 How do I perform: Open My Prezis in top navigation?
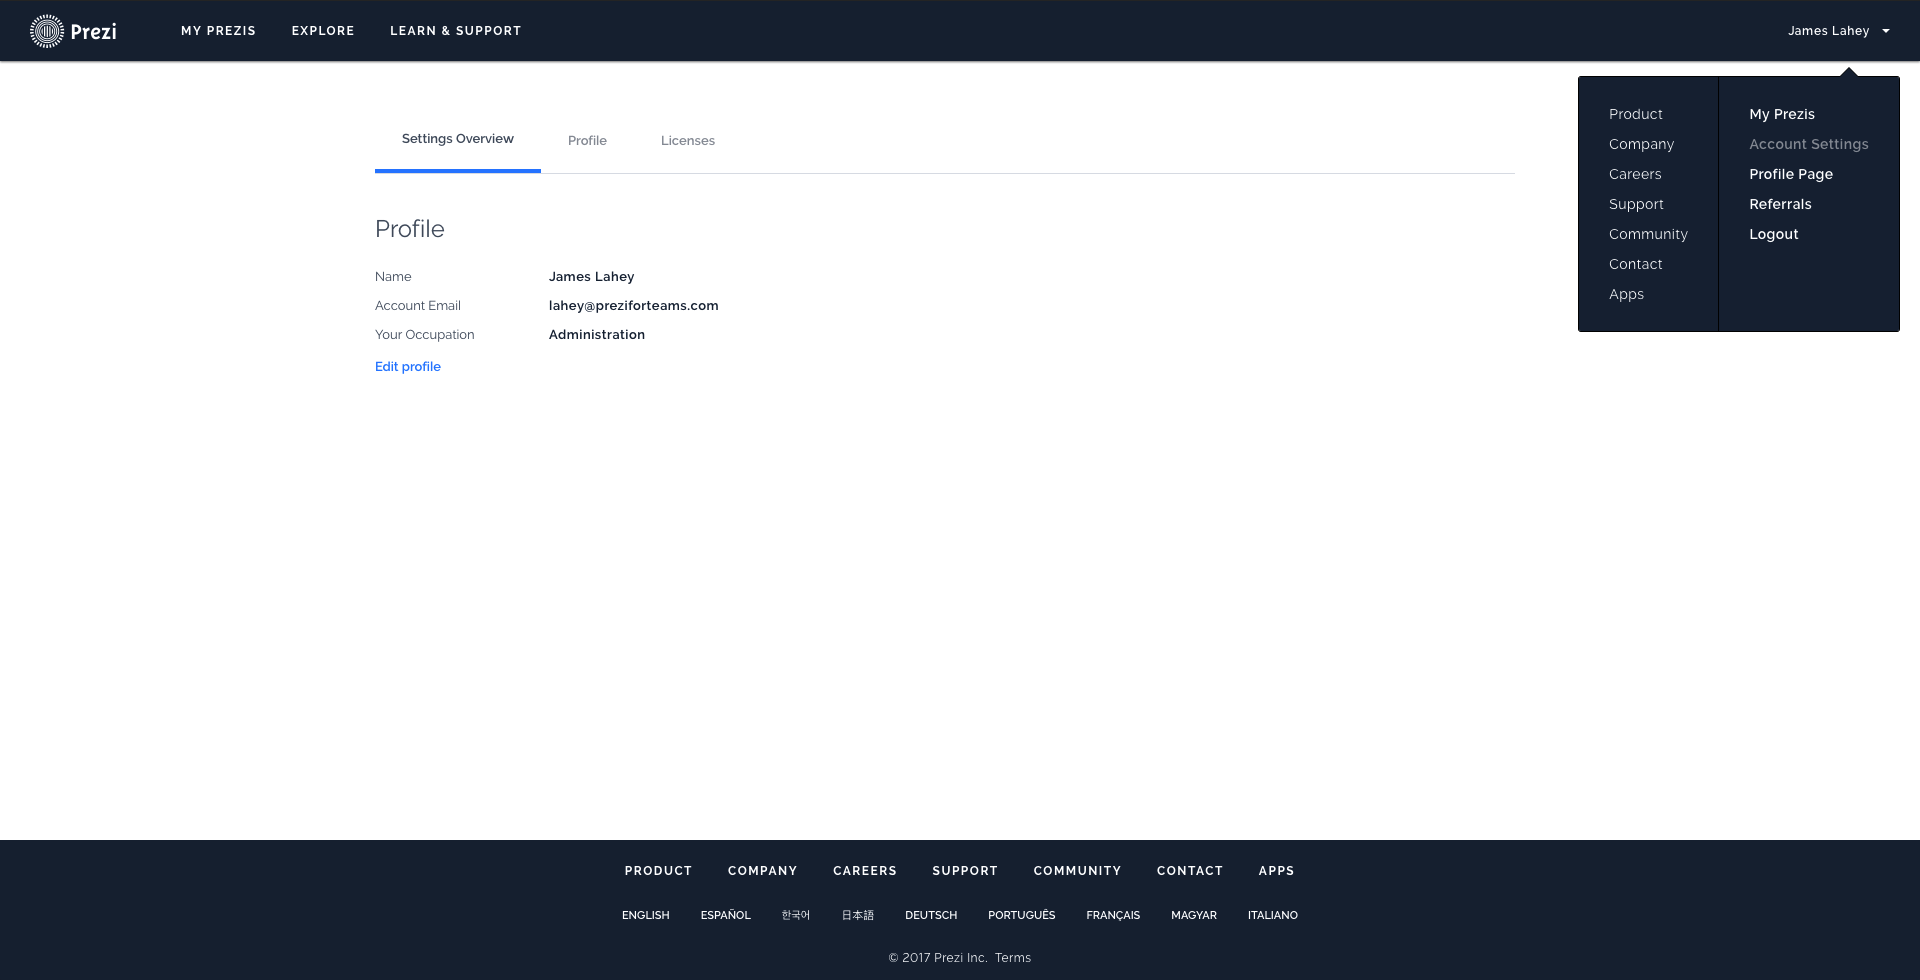click(x=218, y=31)
